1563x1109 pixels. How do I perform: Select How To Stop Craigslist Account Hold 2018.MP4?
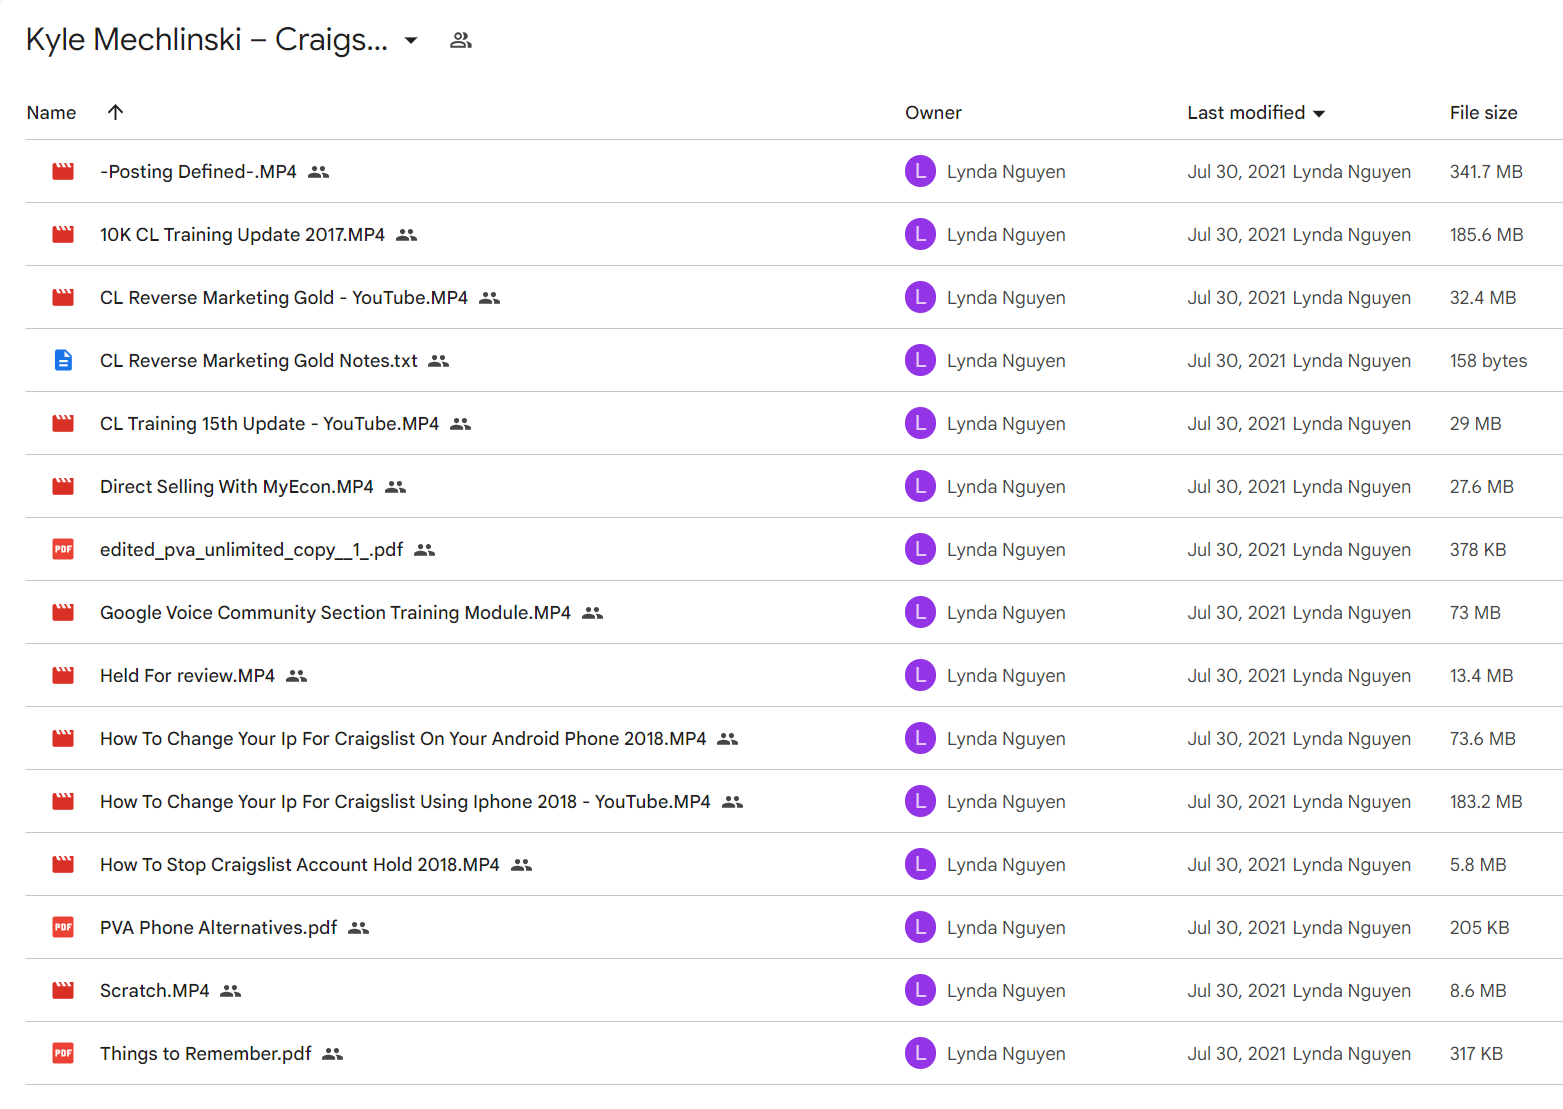click(x=300, y=865)
